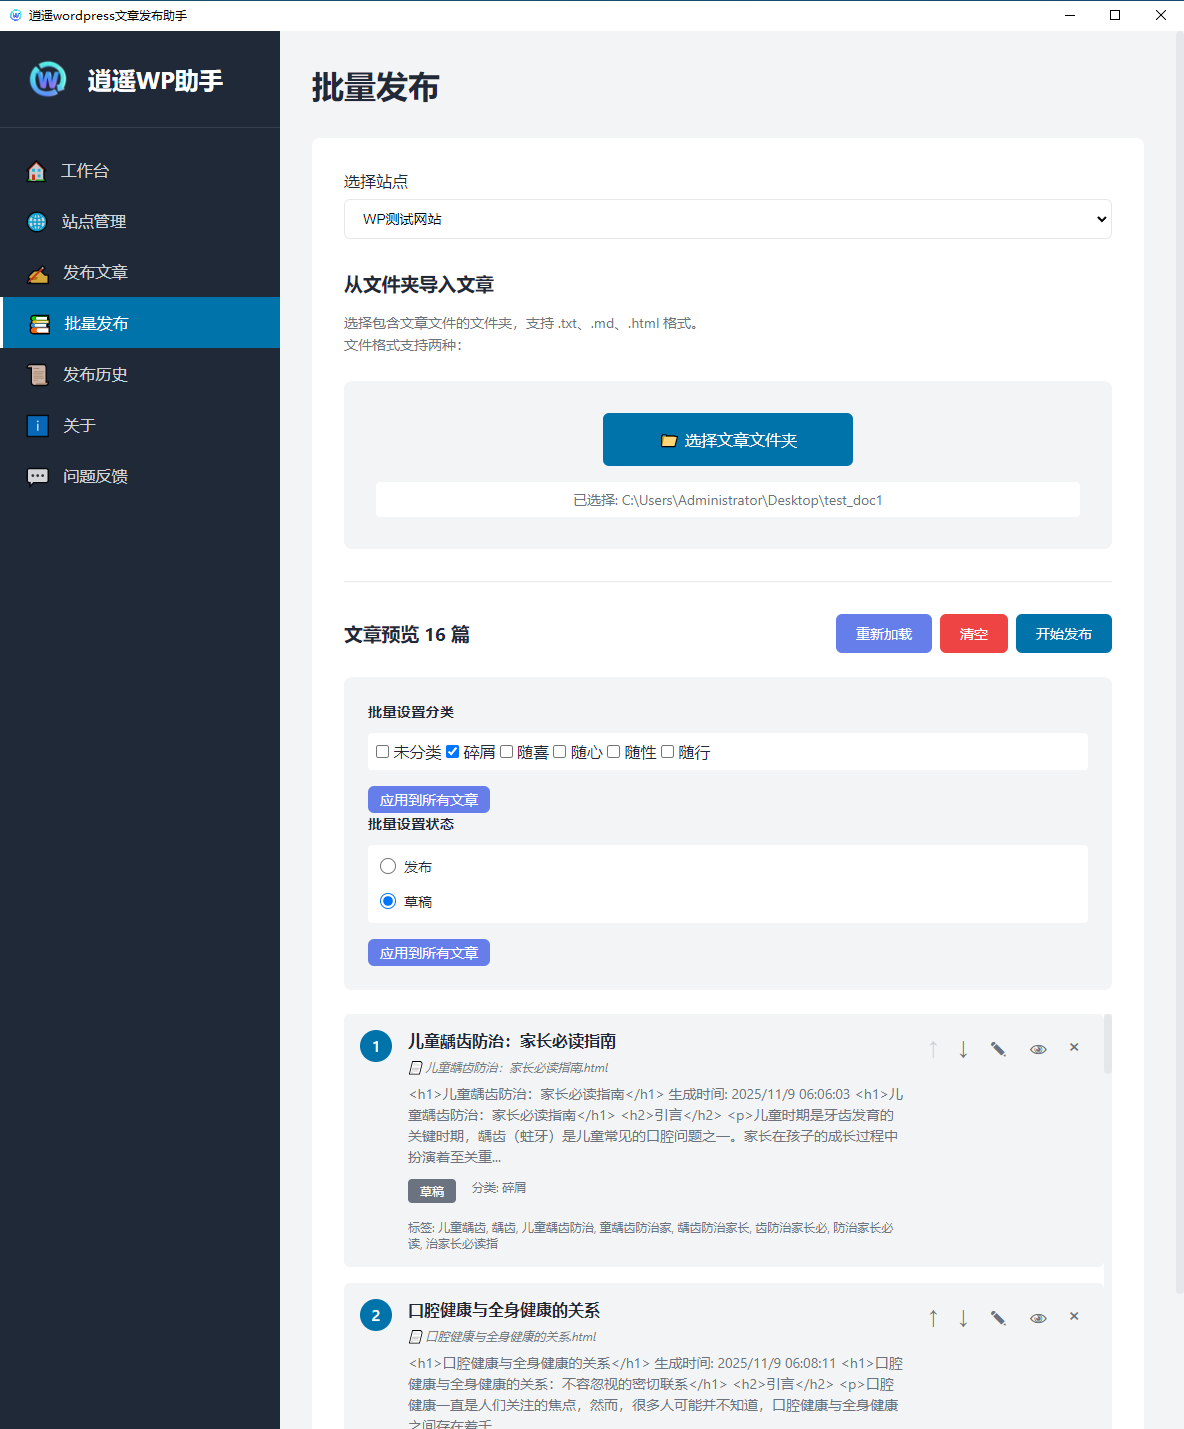
Task: Remove article 1 using the X icon
Action: (1074, 1048)
